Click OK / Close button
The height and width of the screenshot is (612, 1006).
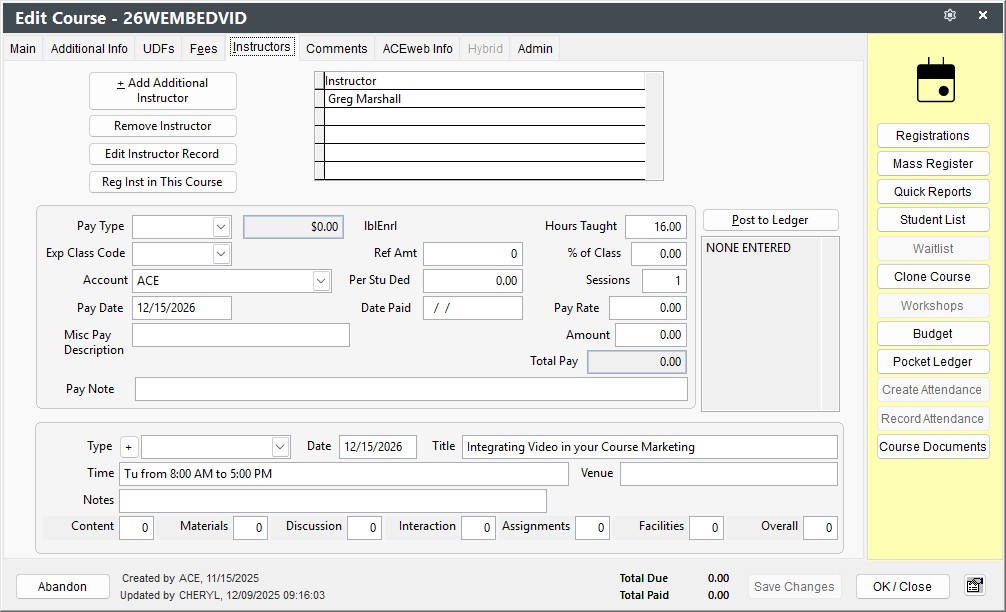pyautogui.click(x=902, y=586)
